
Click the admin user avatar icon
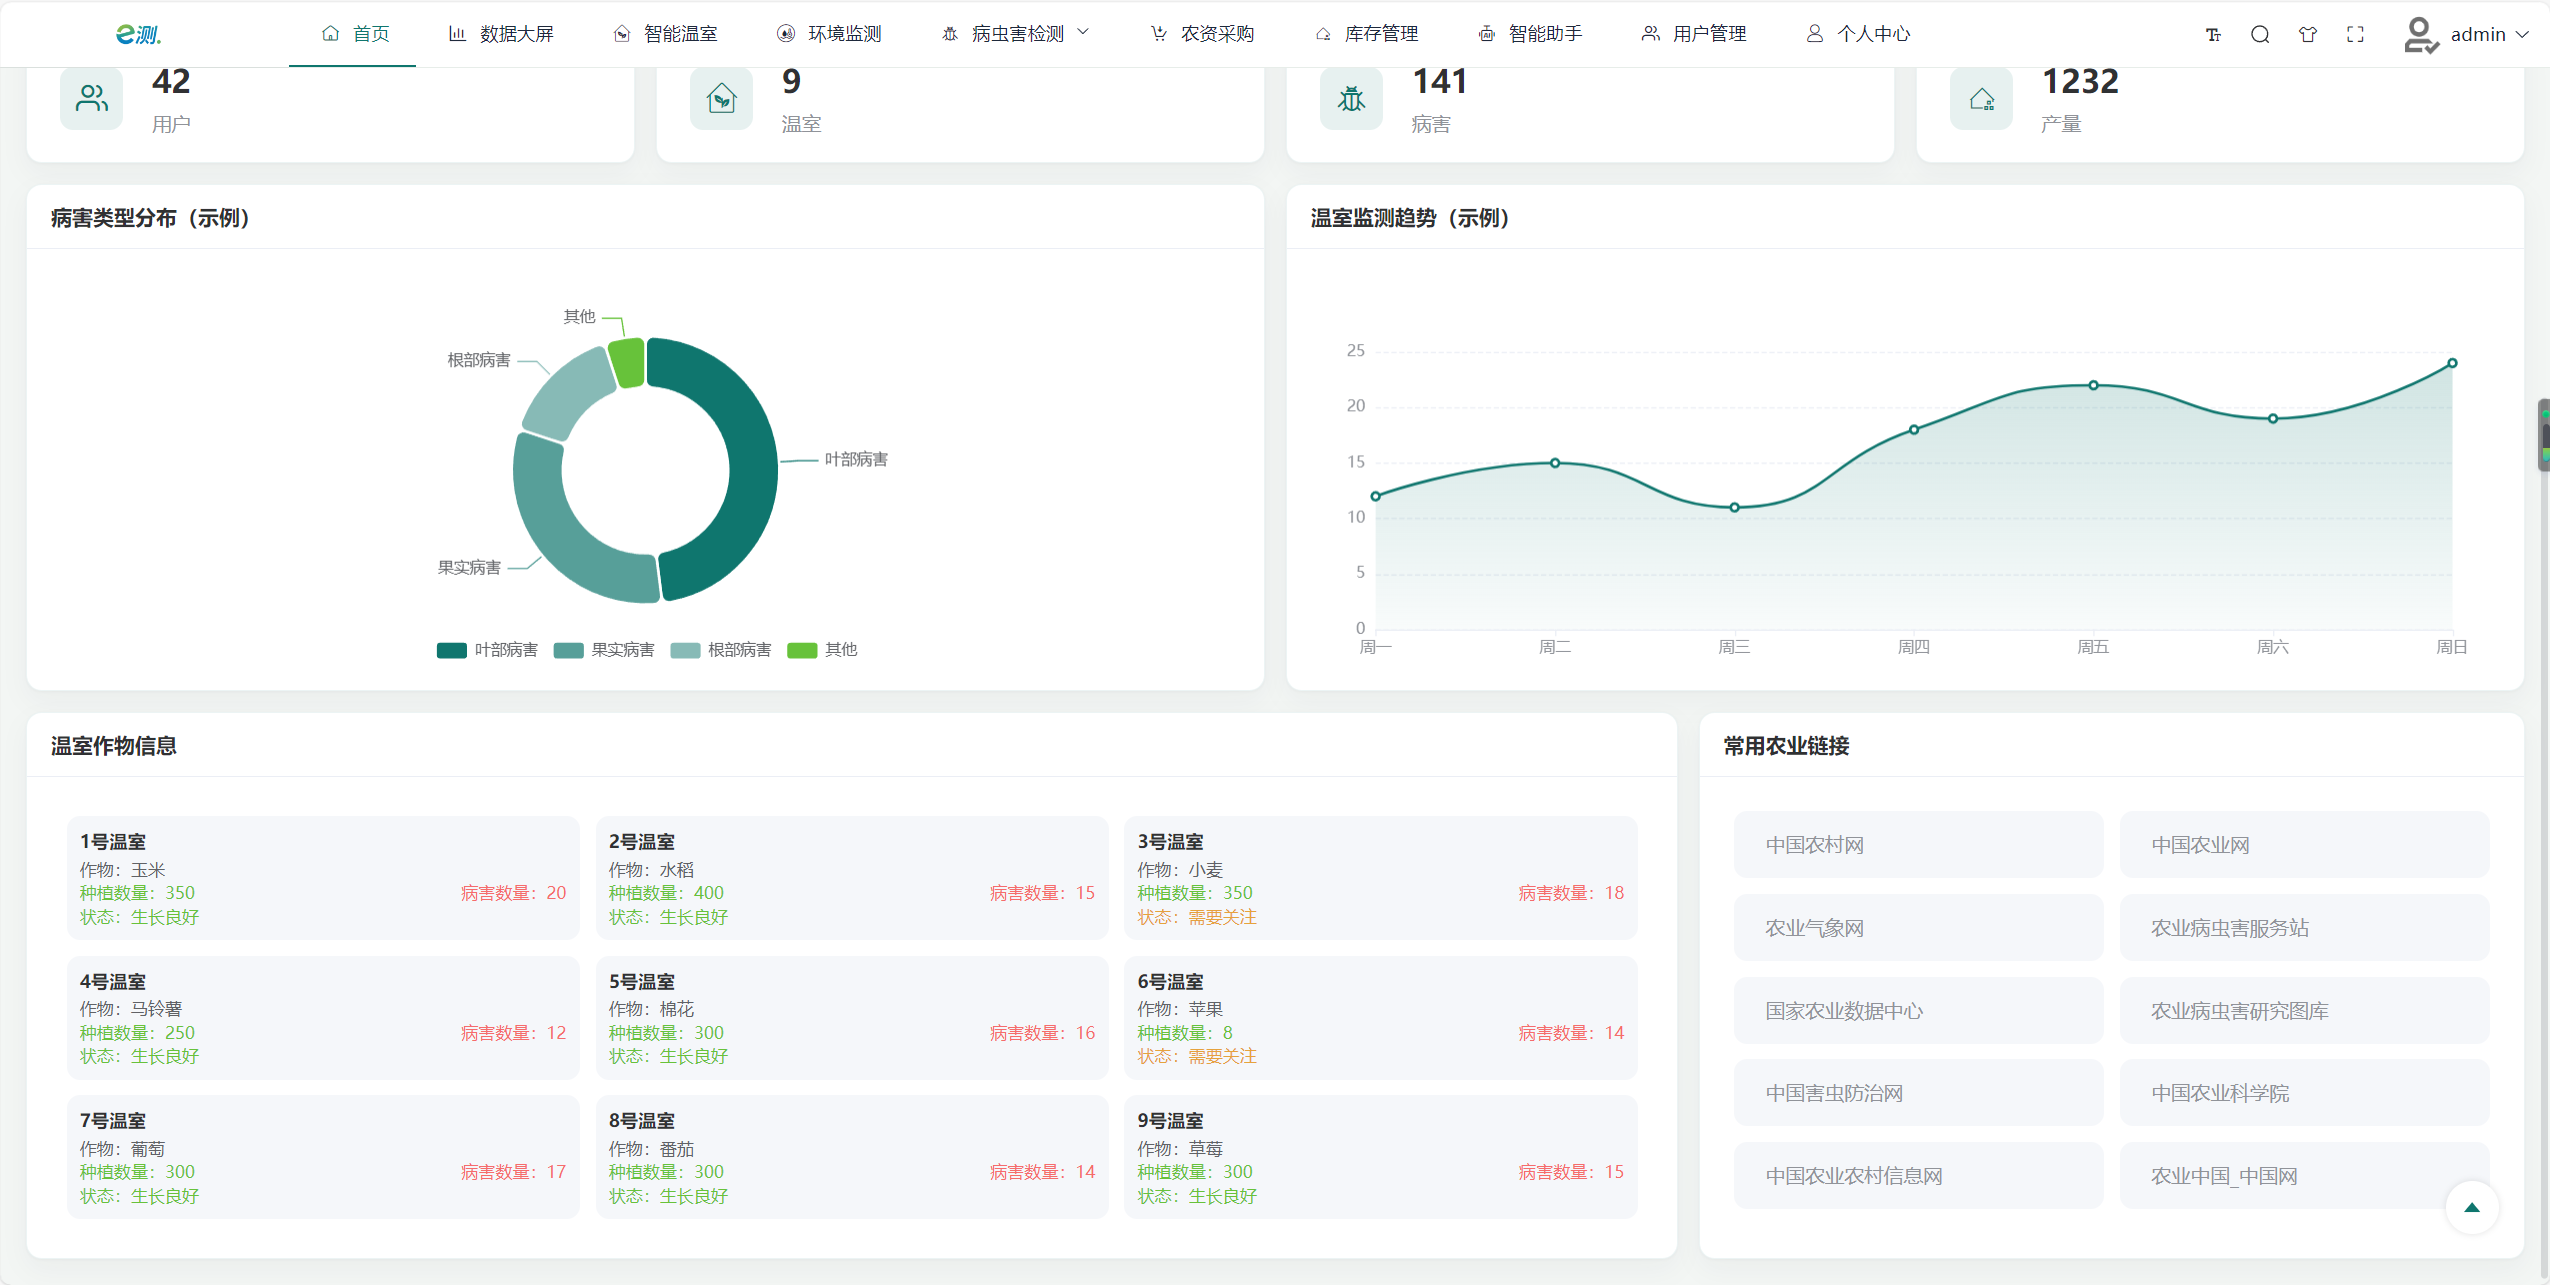click(2420, 35)
